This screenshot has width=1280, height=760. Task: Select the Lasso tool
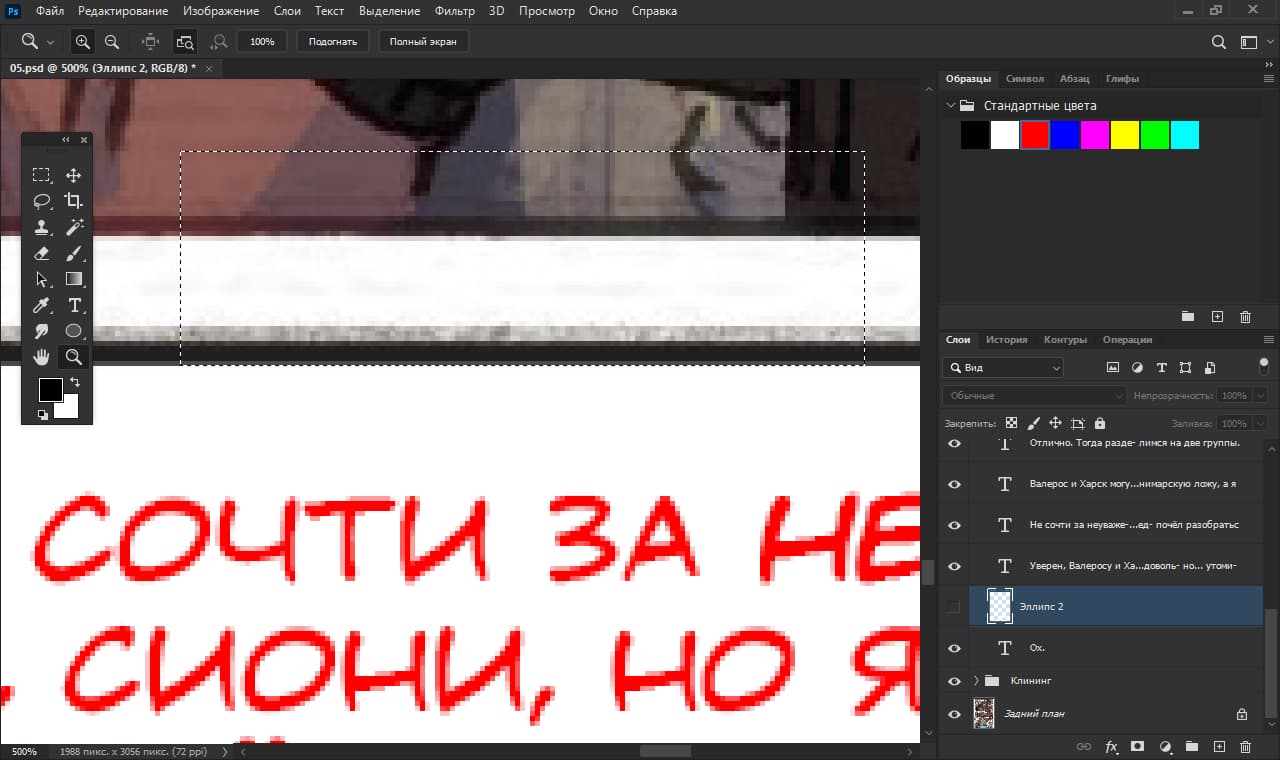tap(41, 201)
